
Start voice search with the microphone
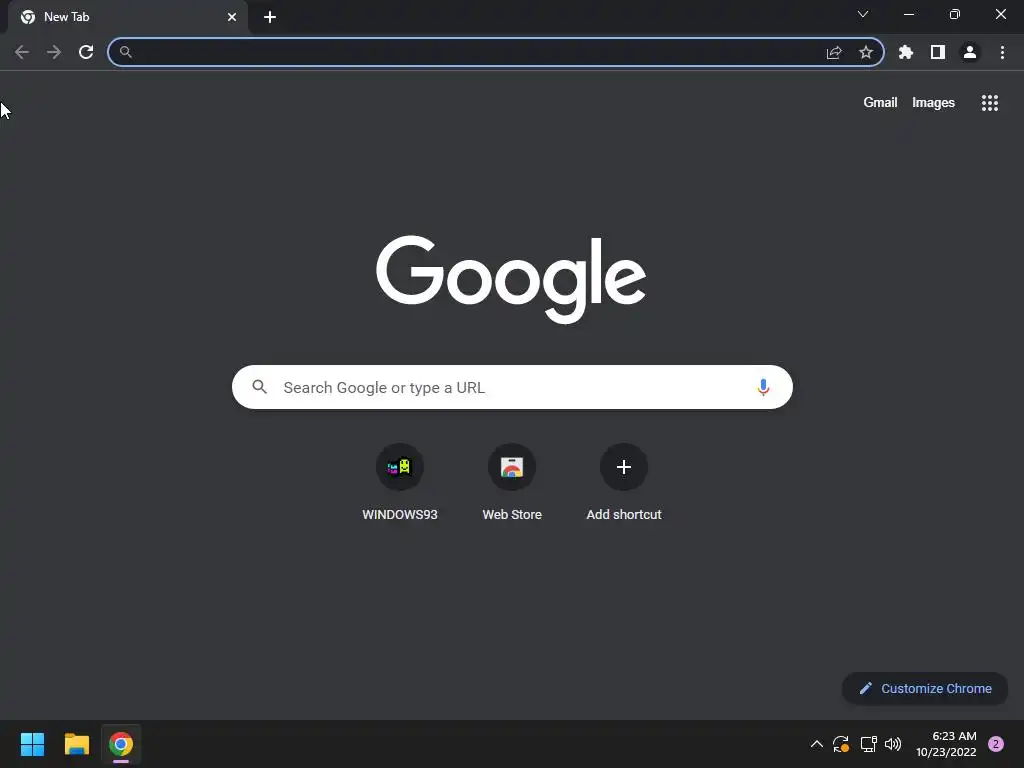tap(763, 387)
